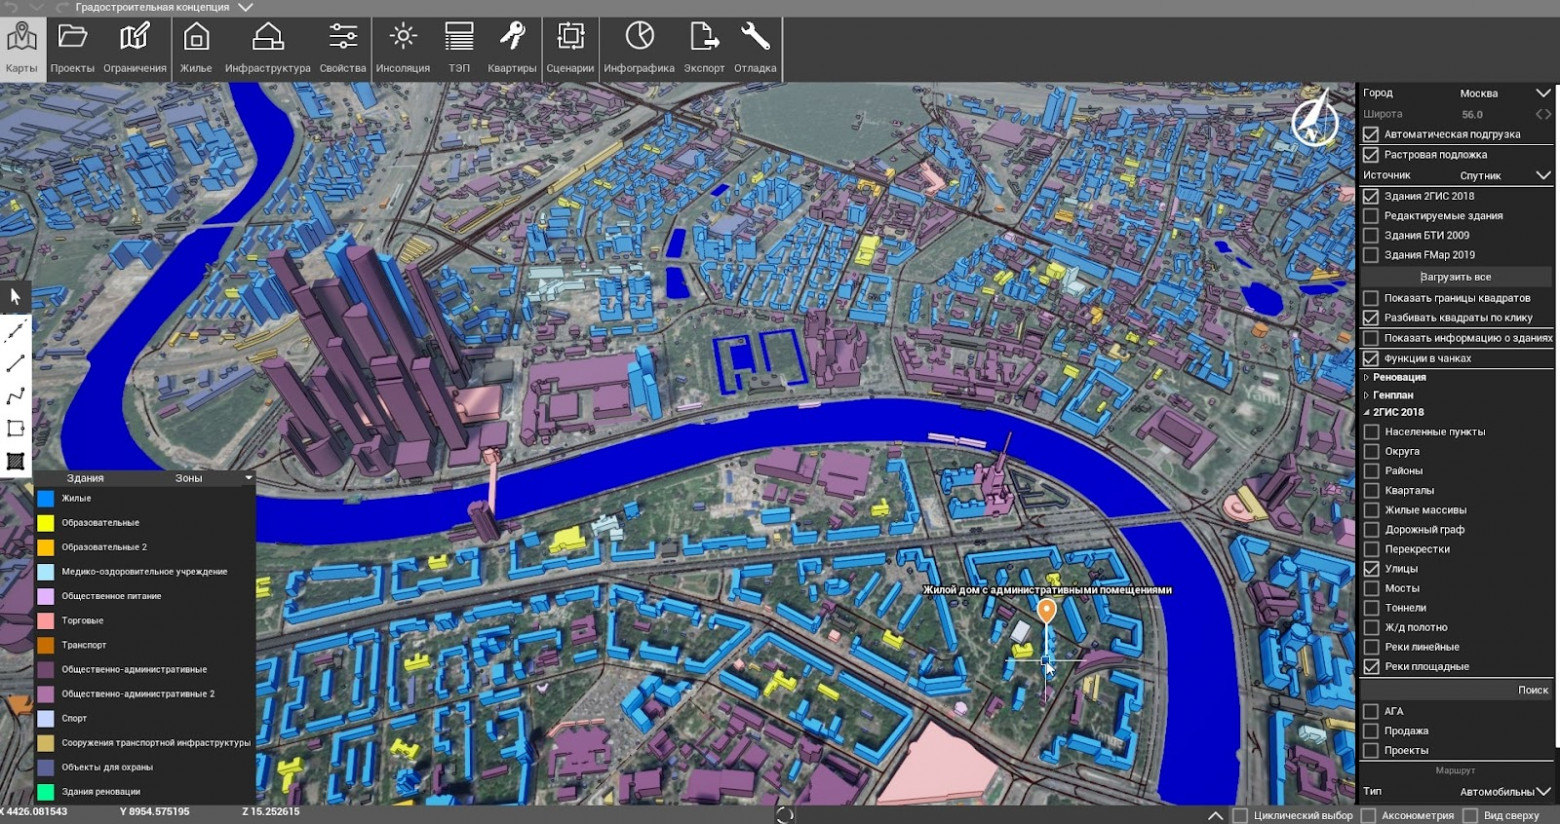The height and width of the screenshot is (824, 1560).
Task: Uncheck Здания 2ГИС 2018 checkbox
Action: (x=1371, y=196)
